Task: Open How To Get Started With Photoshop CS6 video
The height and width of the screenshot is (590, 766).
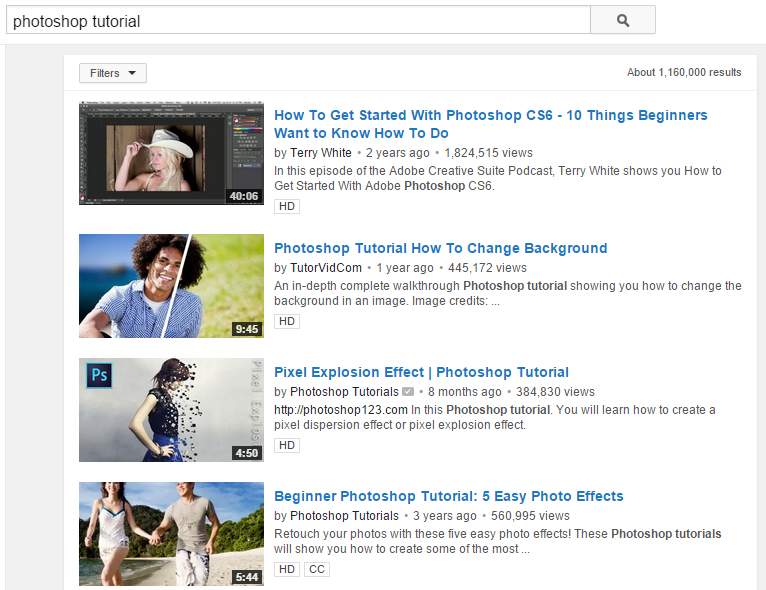Action: tap(490, 124)
